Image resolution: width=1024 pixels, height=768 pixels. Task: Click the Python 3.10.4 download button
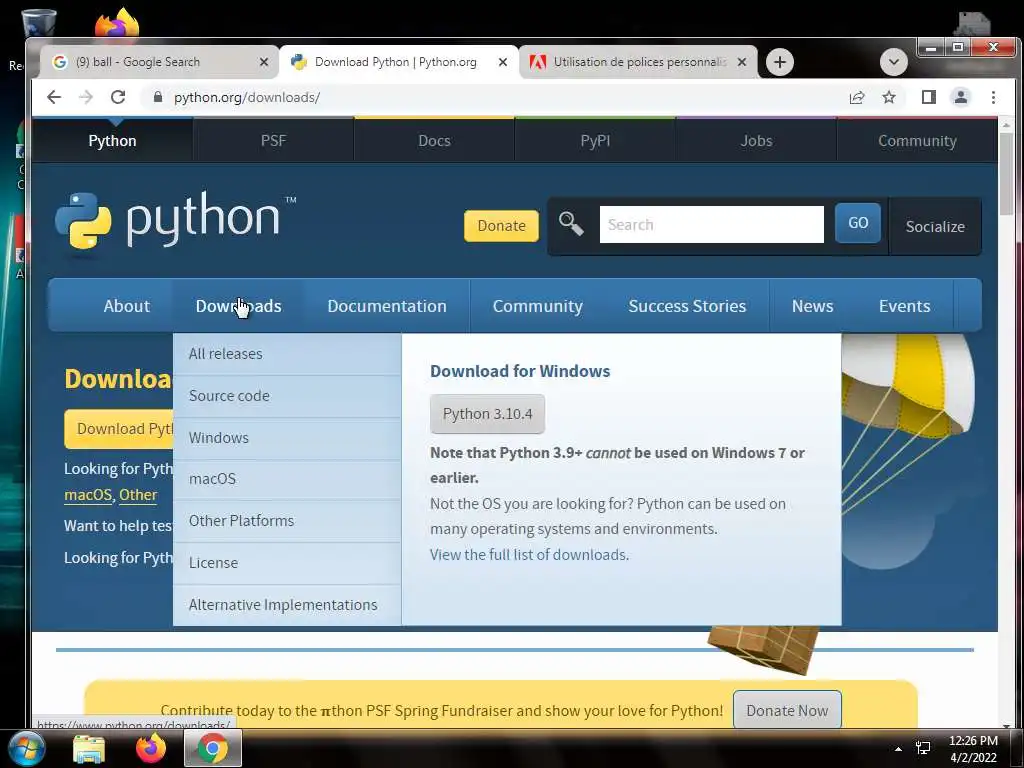coord(487,414)
